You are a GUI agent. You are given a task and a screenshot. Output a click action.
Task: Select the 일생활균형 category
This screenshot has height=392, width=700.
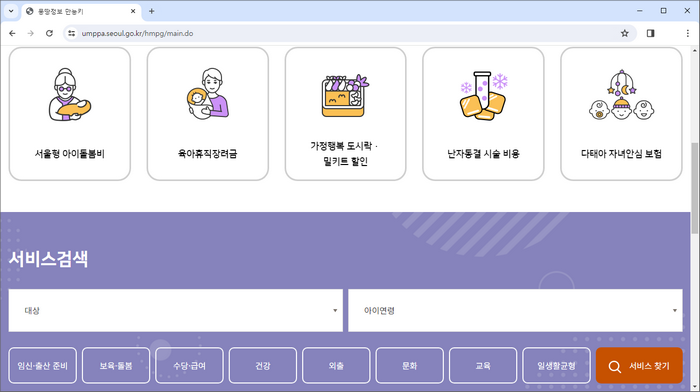pos(556,366)
